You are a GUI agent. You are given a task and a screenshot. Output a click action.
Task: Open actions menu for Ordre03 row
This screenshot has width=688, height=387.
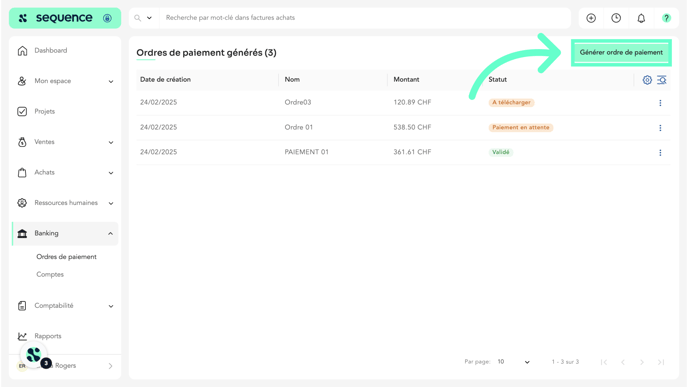[660, 103]
